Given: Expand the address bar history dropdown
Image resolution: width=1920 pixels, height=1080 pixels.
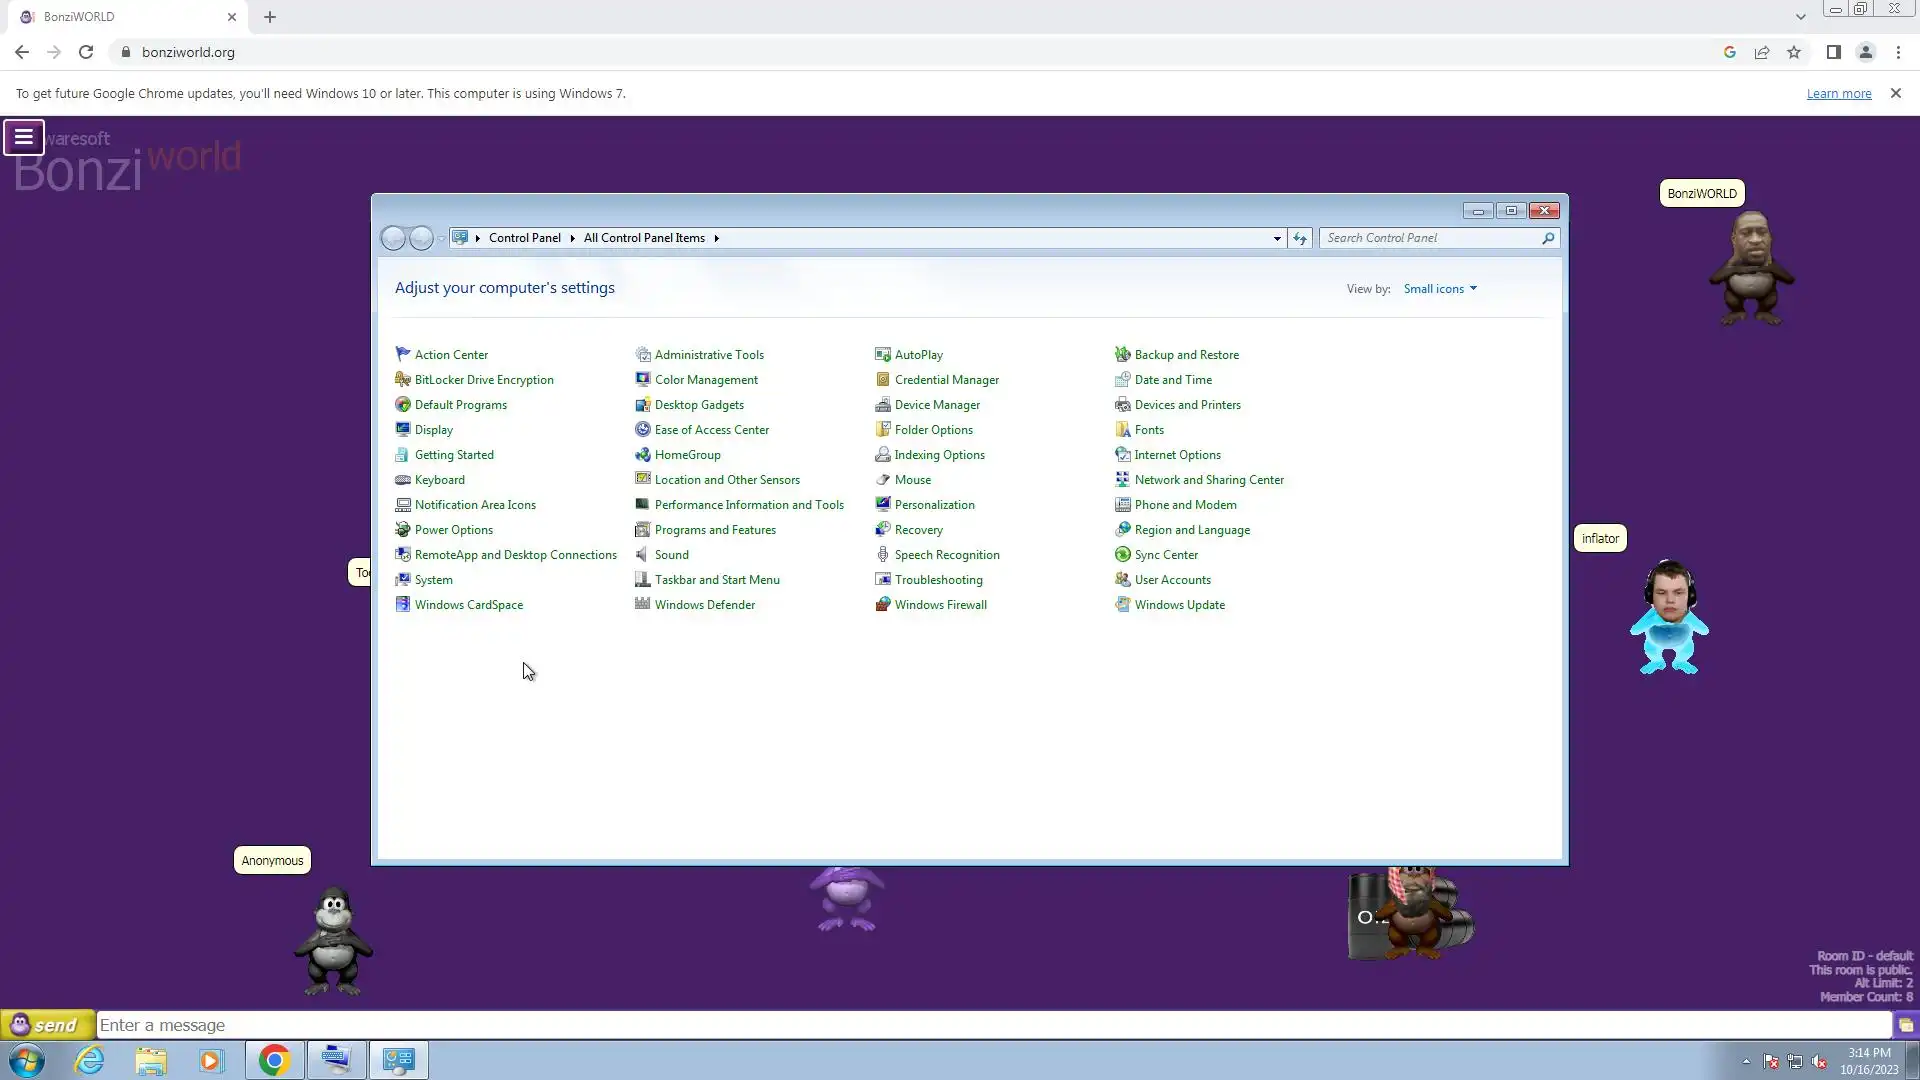Looking at the screenshot, I should (x=1277, y=238).
